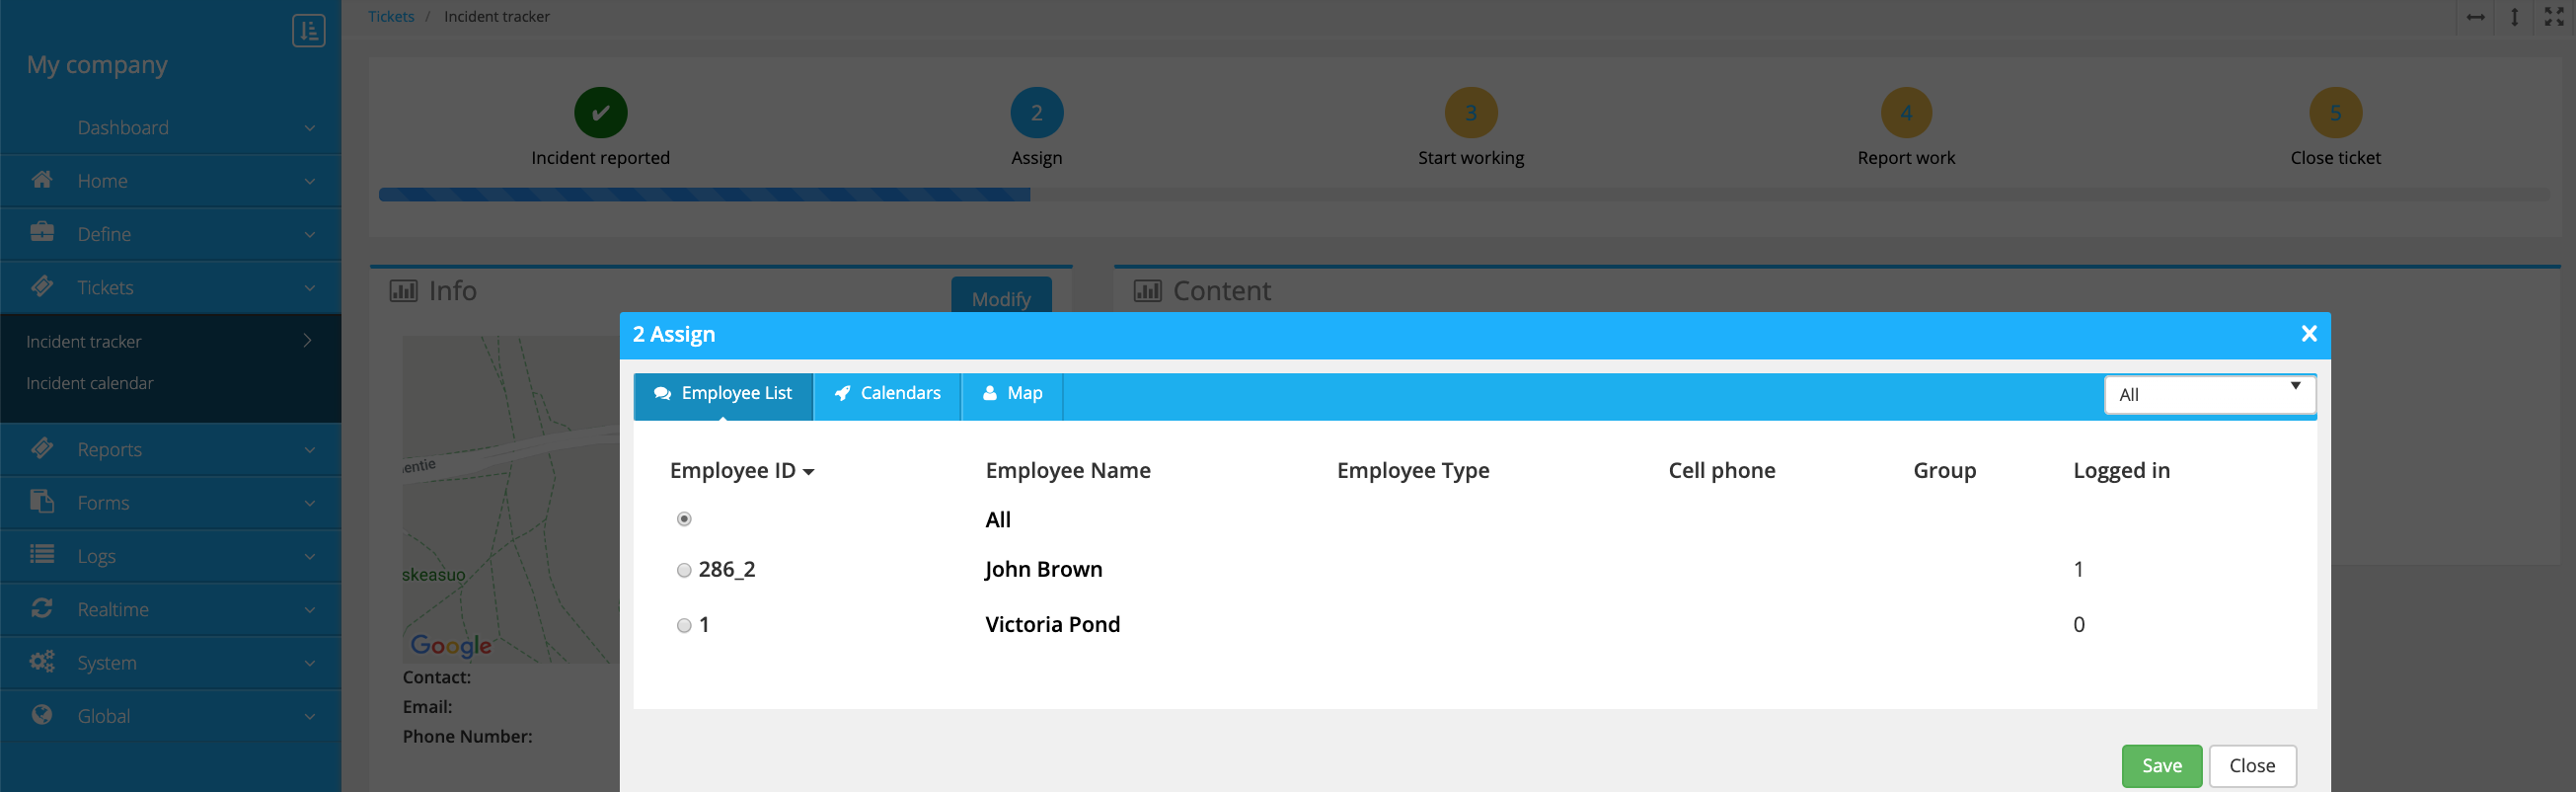
Task: Sort by Employee ID column
Action: coord(741,471)
